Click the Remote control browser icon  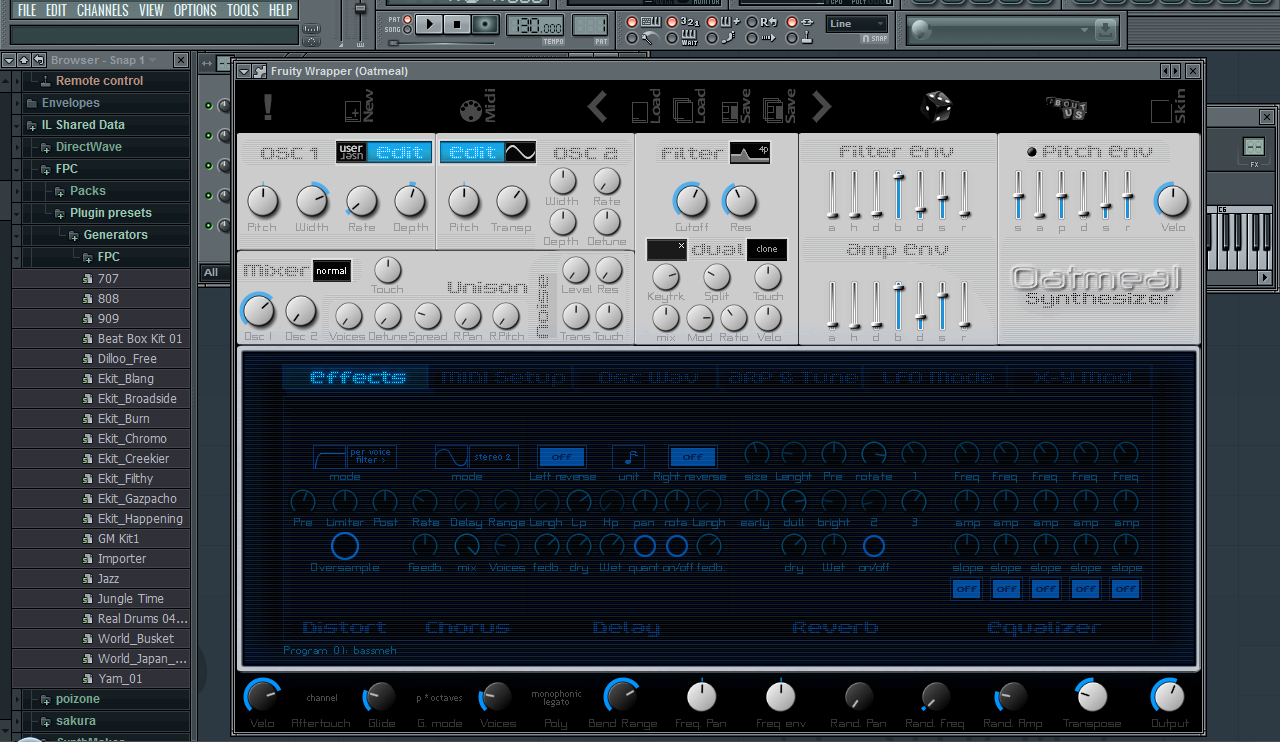[x=46, y=81]
